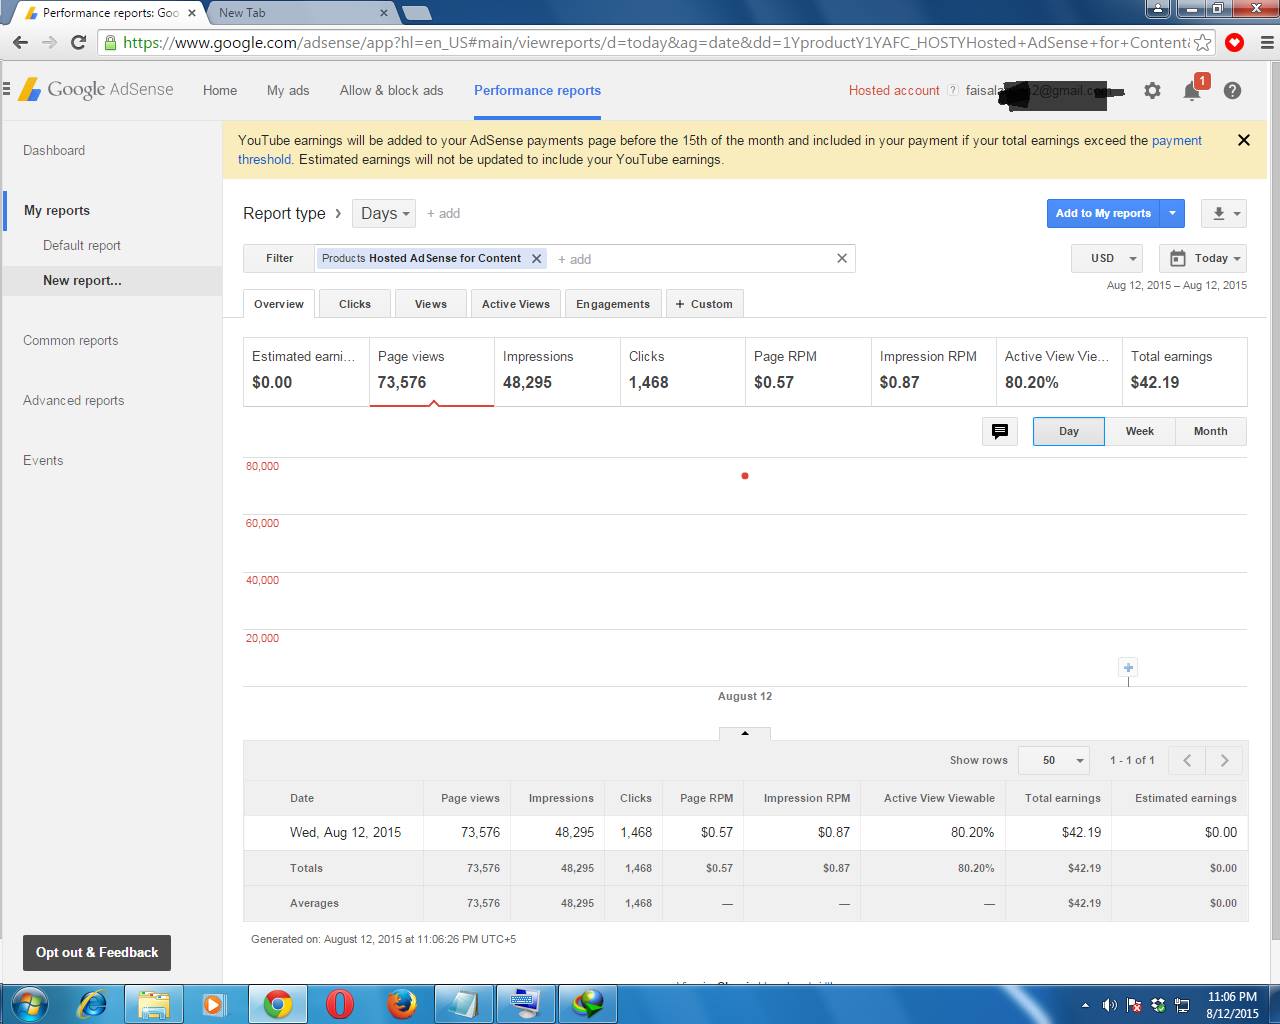The height and width of the screenshot is (1024, 1280).
Task: Click the Google AdSense logo
Action: tap(96, 89)
